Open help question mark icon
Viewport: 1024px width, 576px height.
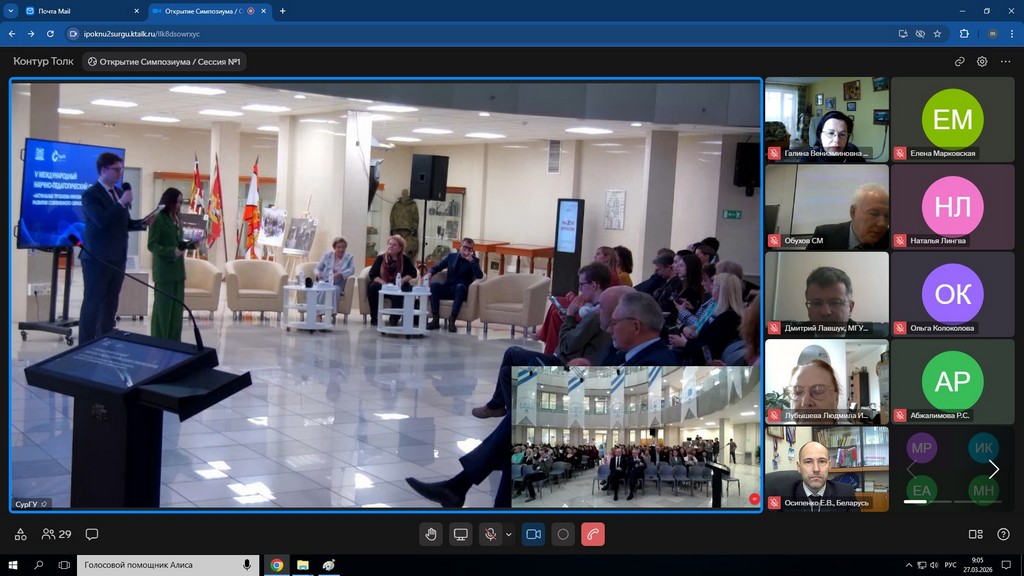point(1003,534)
